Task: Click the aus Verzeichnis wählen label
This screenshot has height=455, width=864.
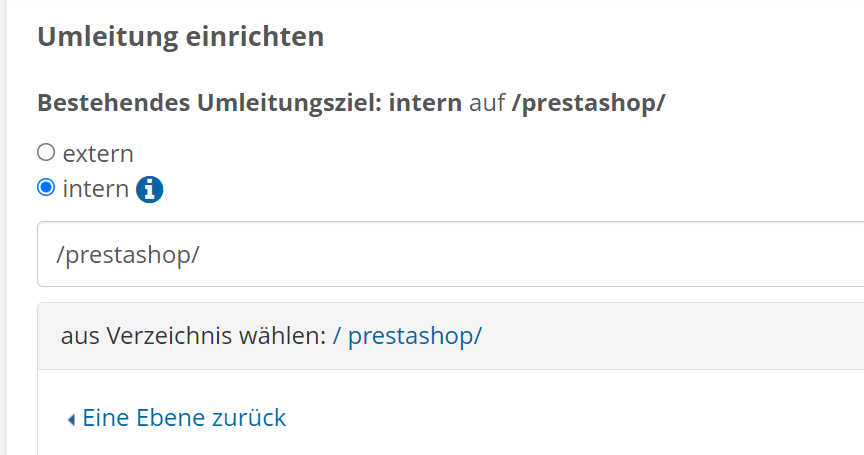Action: click(x=194, y=336)
